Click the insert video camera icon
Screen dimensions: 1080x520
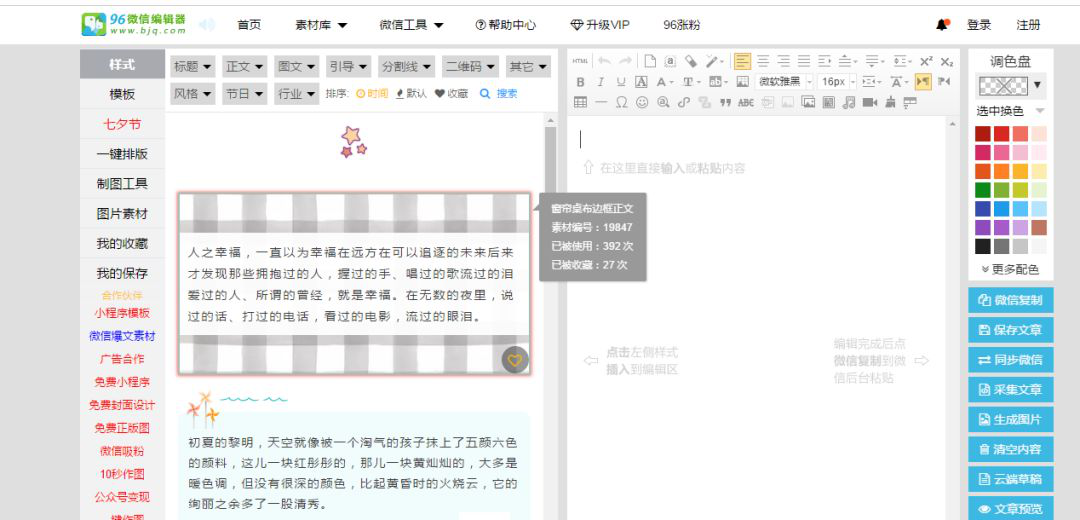(869, 102)
